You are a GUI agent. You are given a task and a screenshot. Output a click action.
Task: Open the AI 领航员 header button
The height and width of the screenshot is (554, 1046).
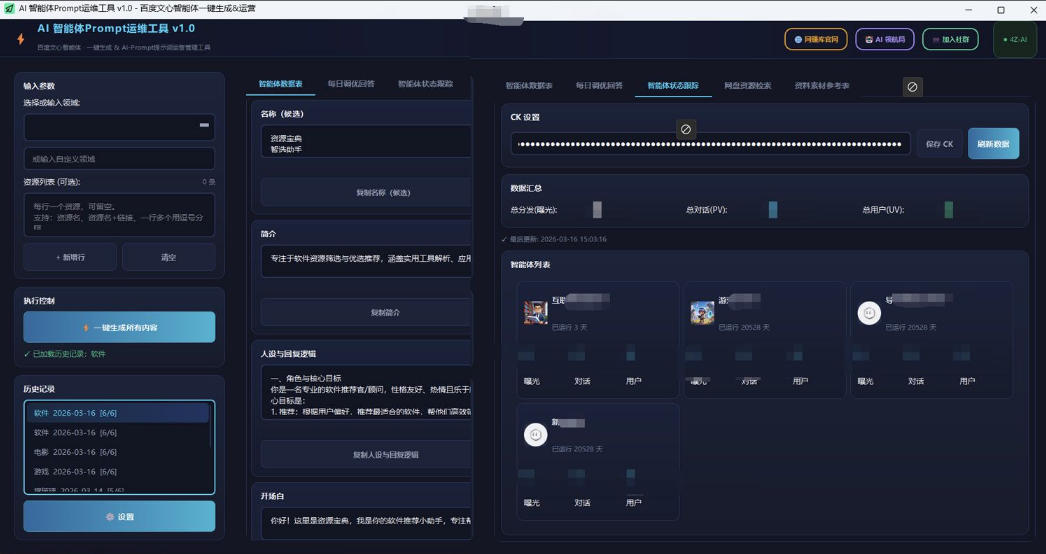click(x=885, y=39)
